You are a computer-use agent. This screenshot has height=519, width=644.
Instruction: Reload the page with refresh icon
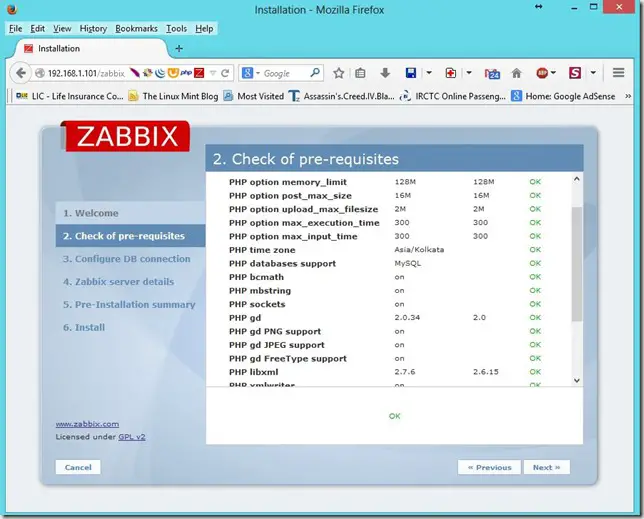pyautogui.click(x=225, y=73)
